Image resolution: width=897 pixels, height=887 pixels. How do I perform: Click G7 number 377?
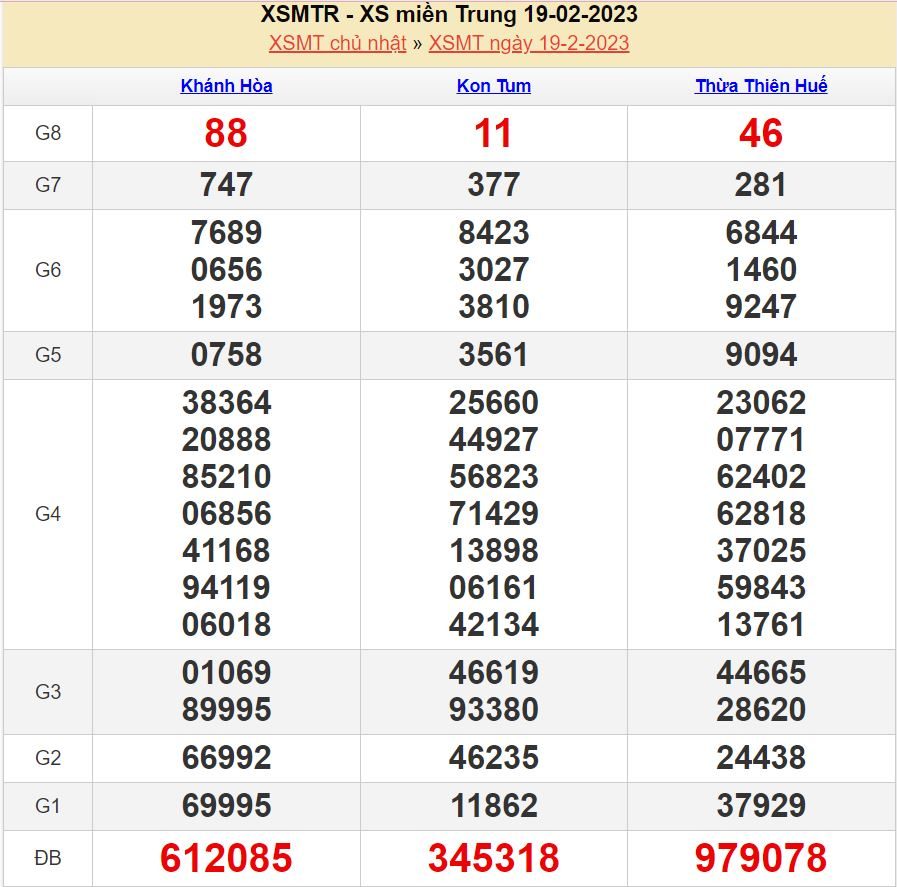point(494,185)
